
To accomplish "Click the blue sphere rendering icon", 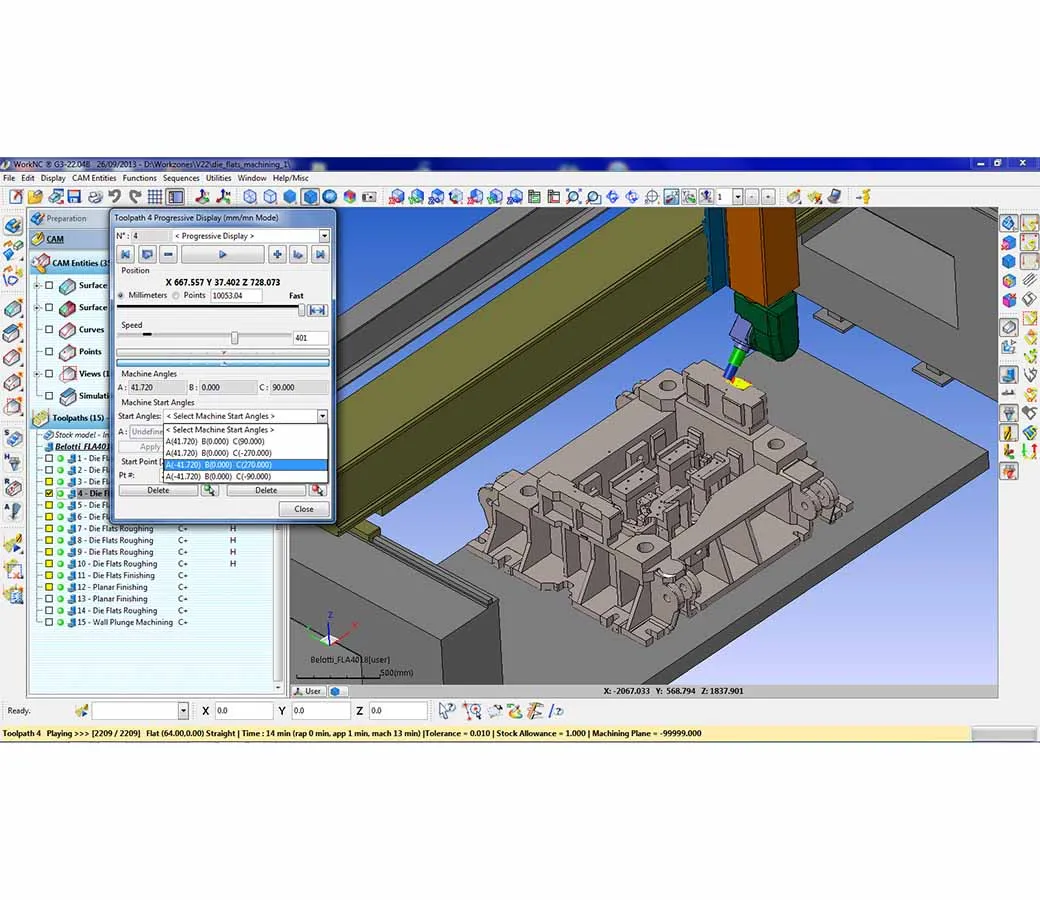I will click(x=330, y=196).
